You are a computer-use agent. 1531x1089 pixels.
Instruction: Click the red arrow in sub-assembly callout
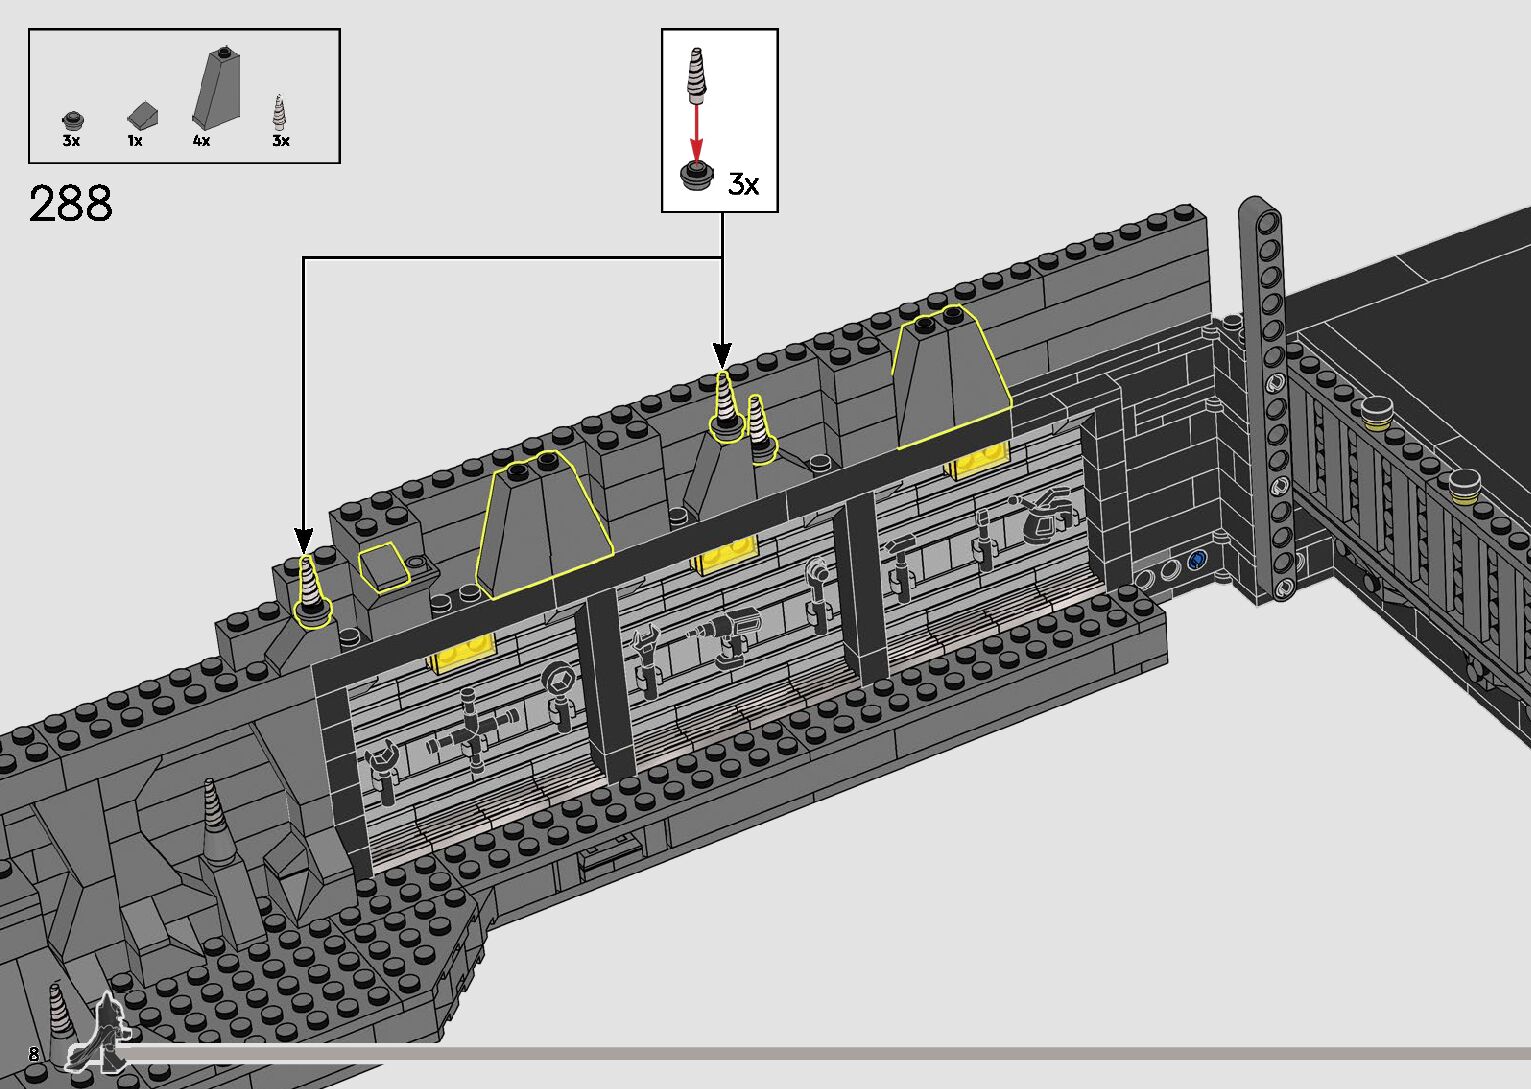pyautogui.click(x=697, y=130)
